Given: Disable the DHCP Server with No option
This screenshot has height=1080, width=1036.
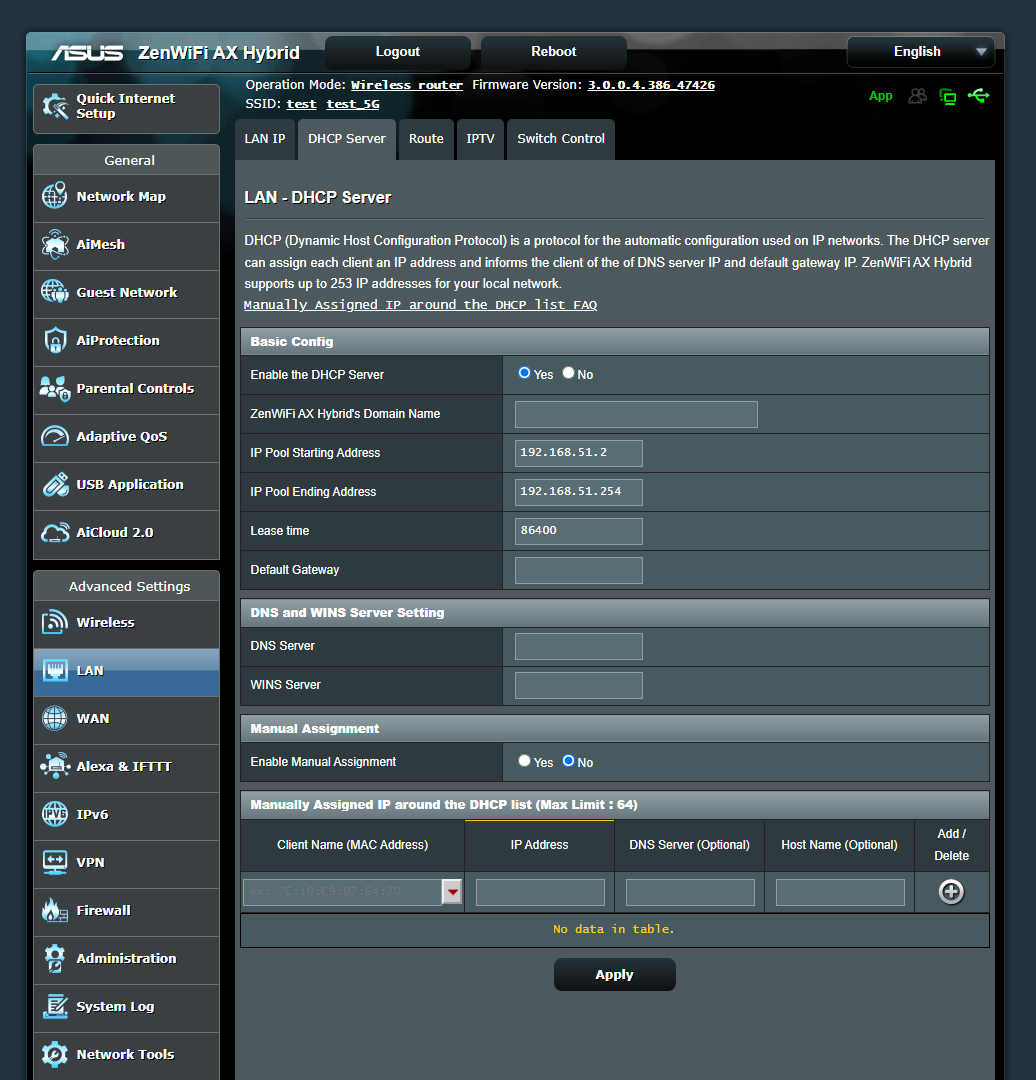Looking at the screenshot, I should pos(567,371).
